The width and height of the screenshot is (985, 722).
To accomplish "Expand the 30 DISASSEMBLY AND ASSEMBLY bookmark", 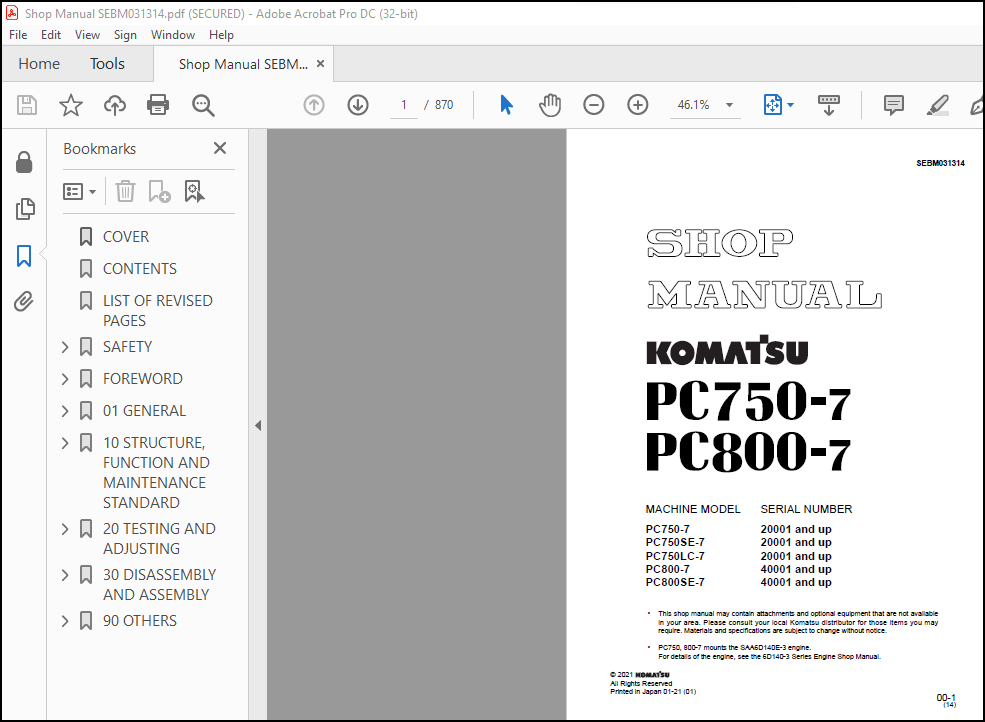I will [x=65, y=575].
